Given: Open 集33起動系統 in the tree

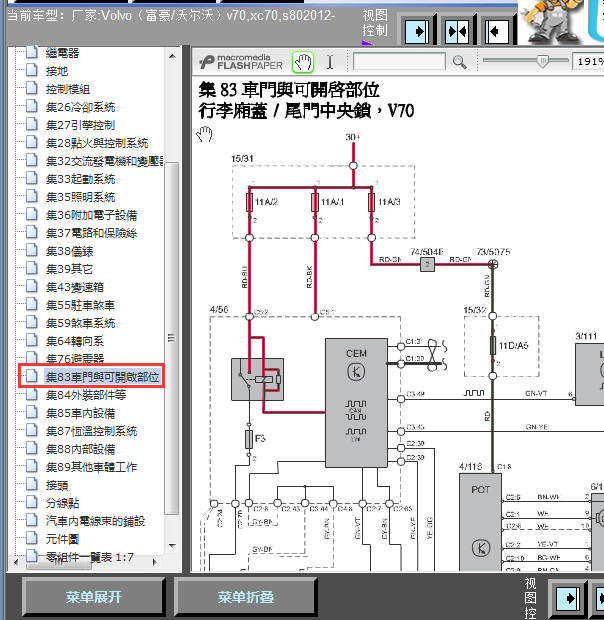Looking at the screenshot, I should tap(80, 179).
